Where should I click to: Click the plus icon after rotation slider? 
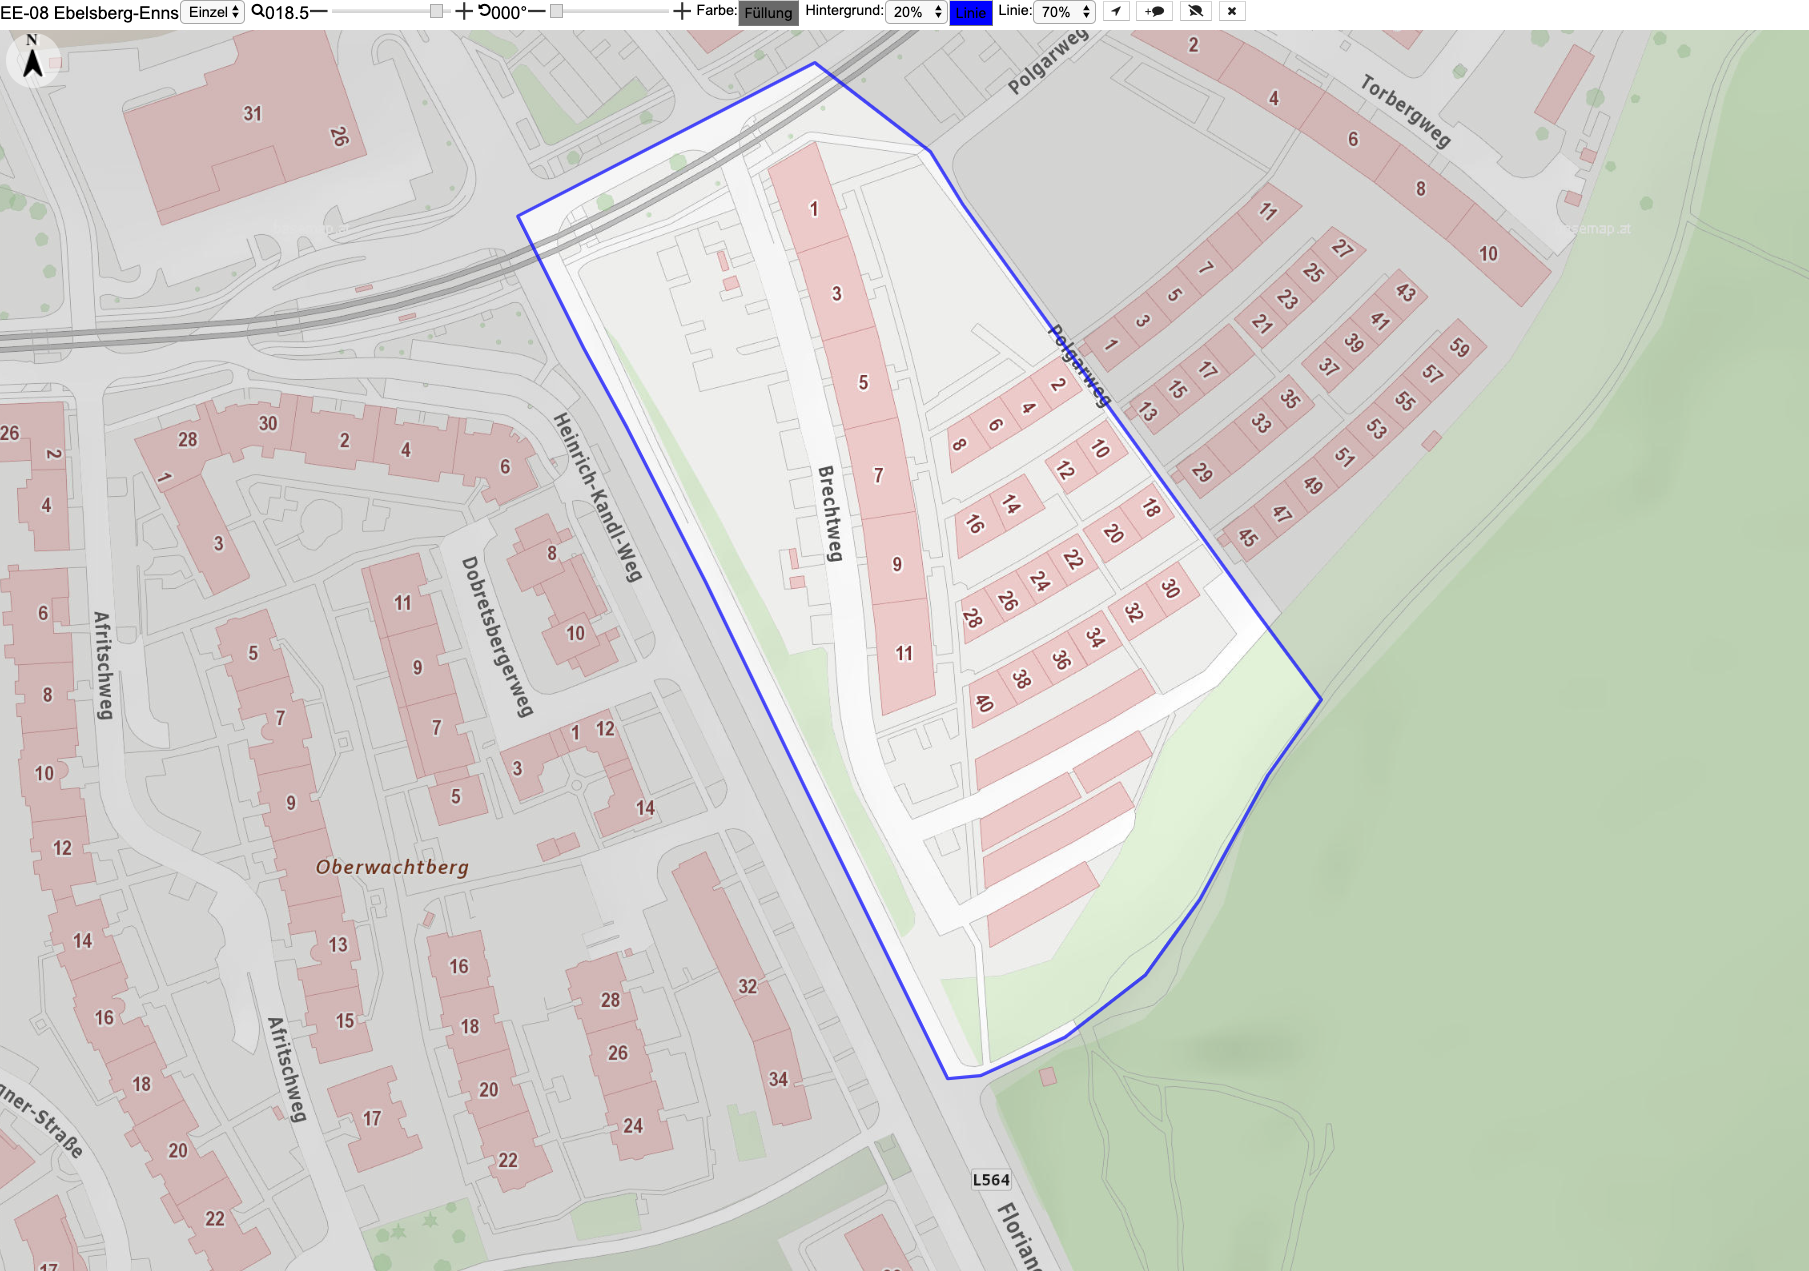(681, 11)
